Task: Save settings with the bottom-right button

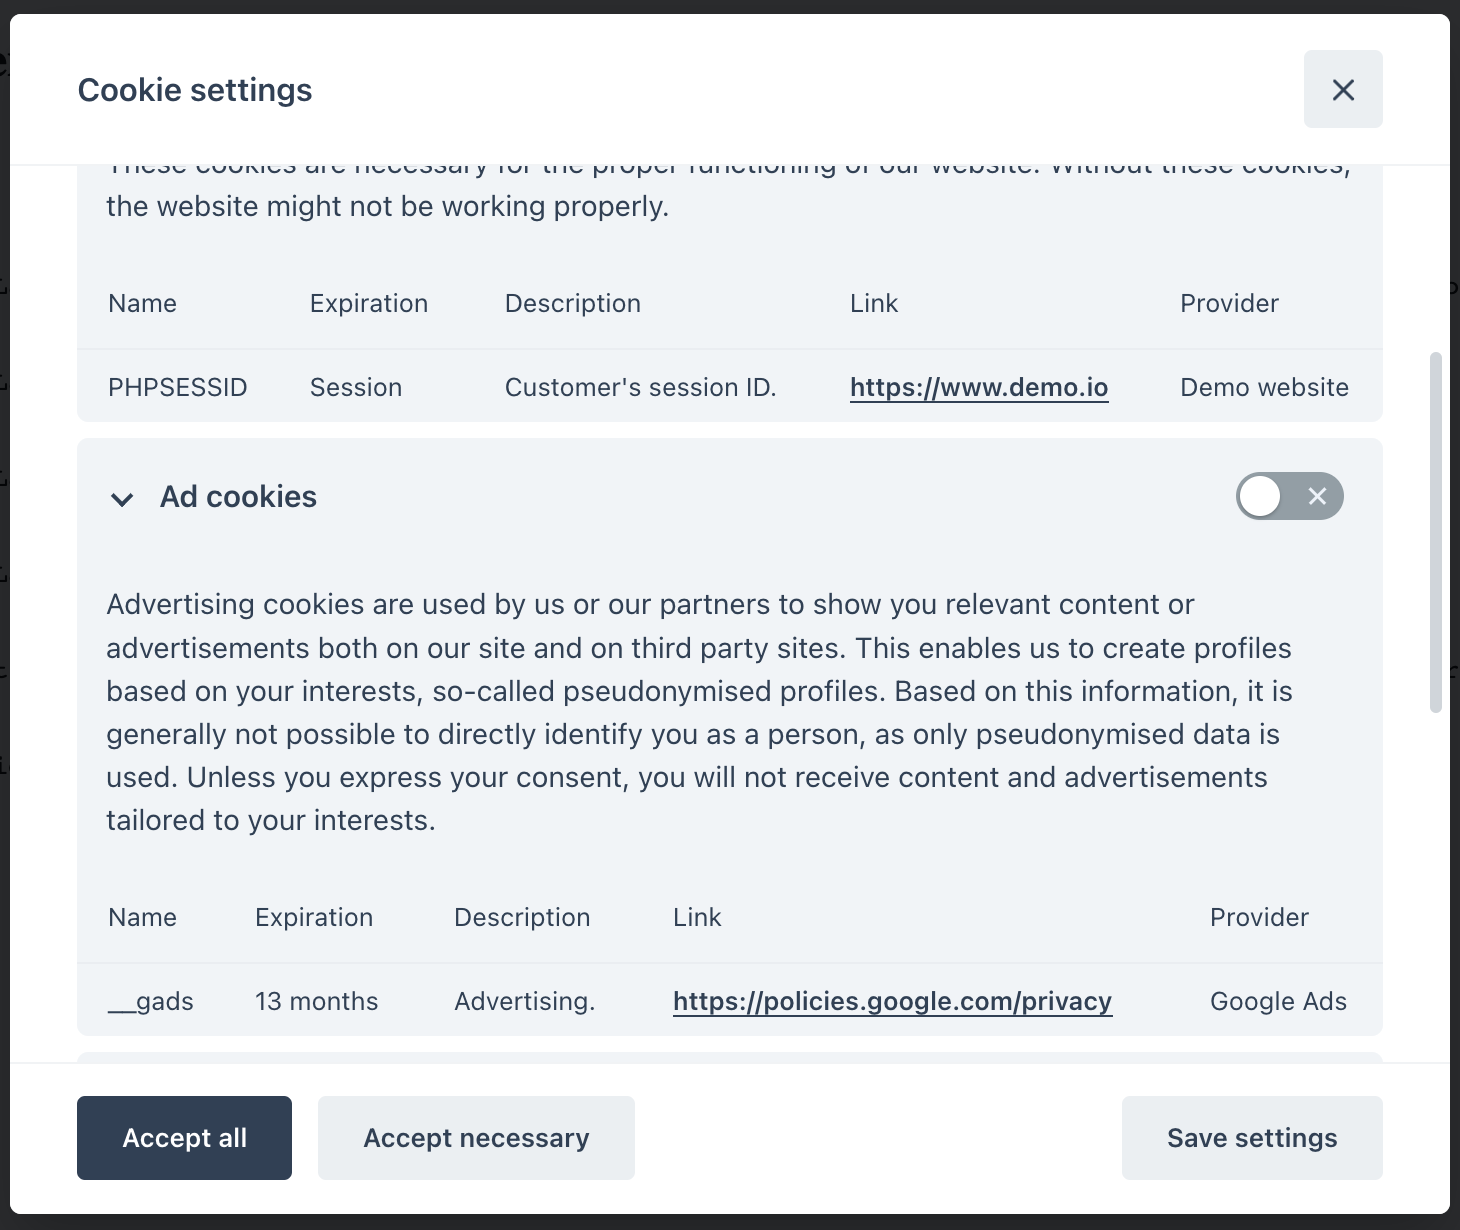Action: [x=1251, y=1138]
